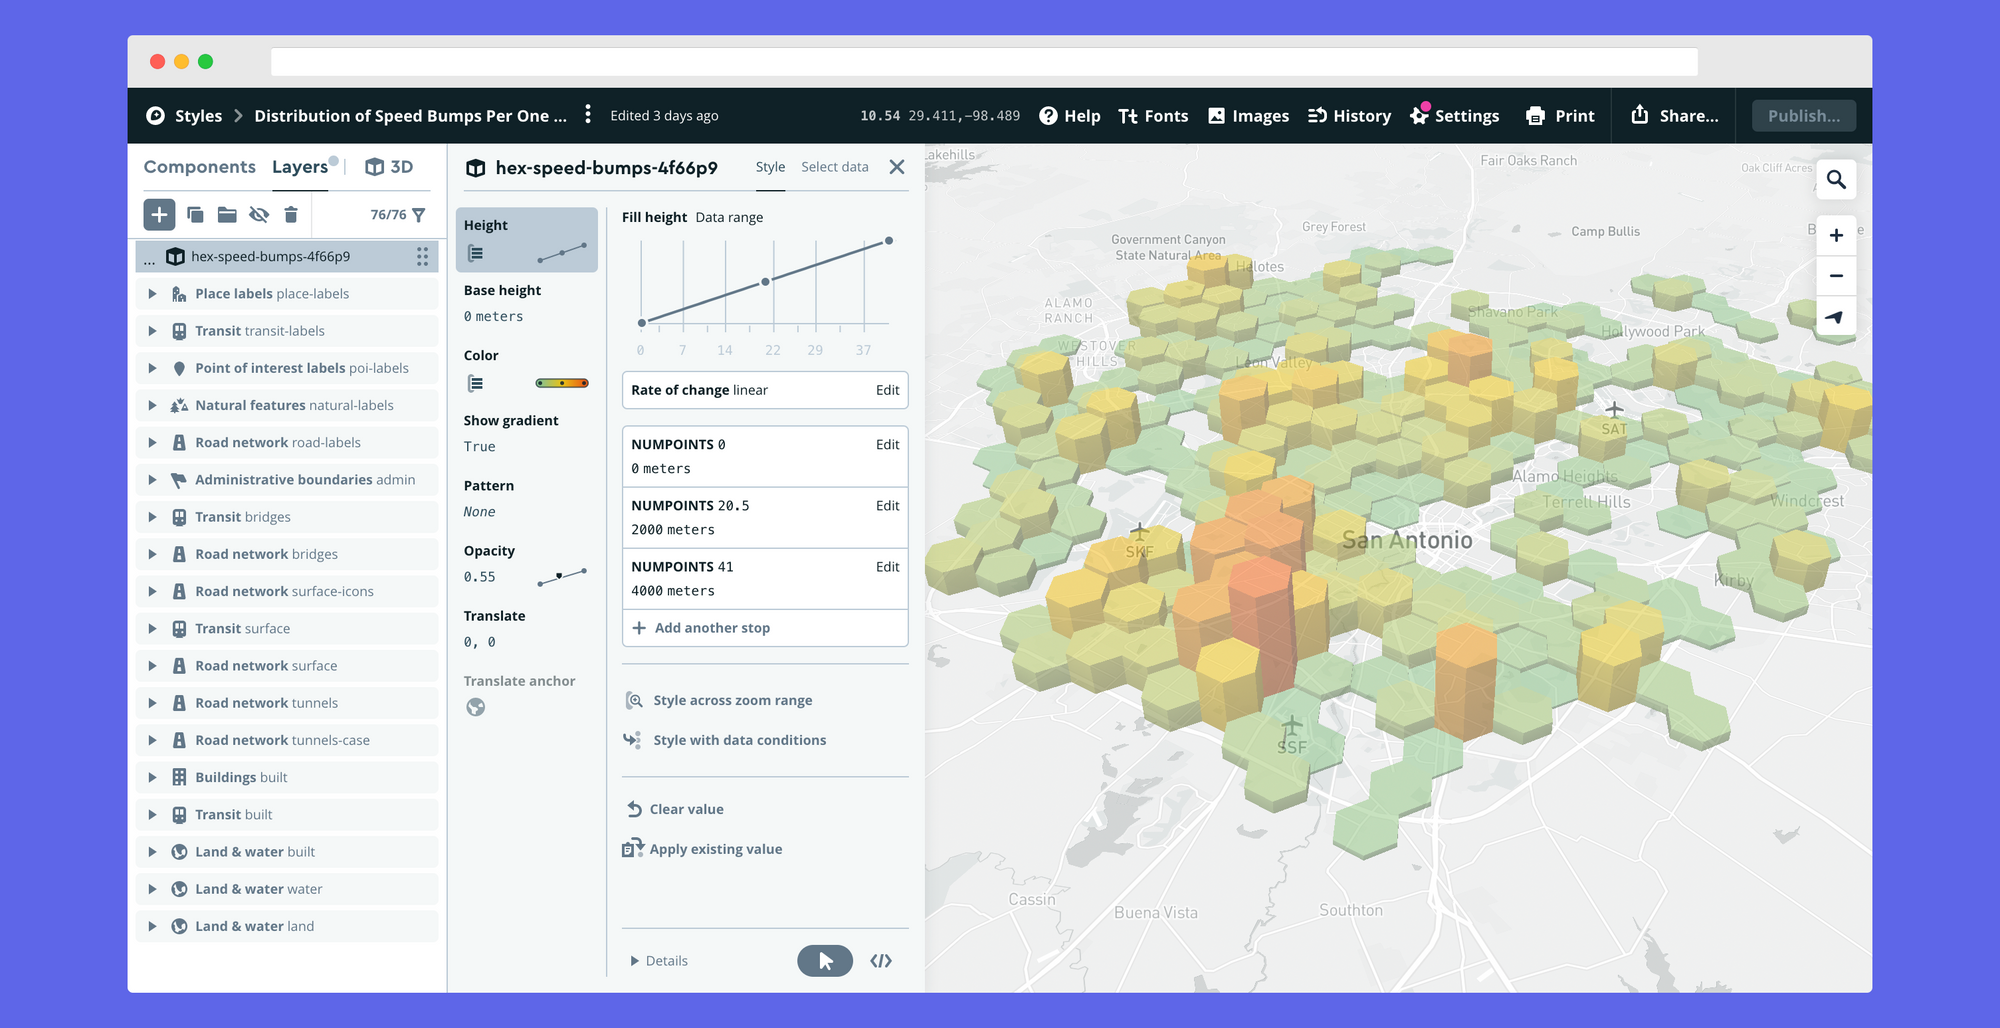Toggle the pointer select mode button

point(824,961)
